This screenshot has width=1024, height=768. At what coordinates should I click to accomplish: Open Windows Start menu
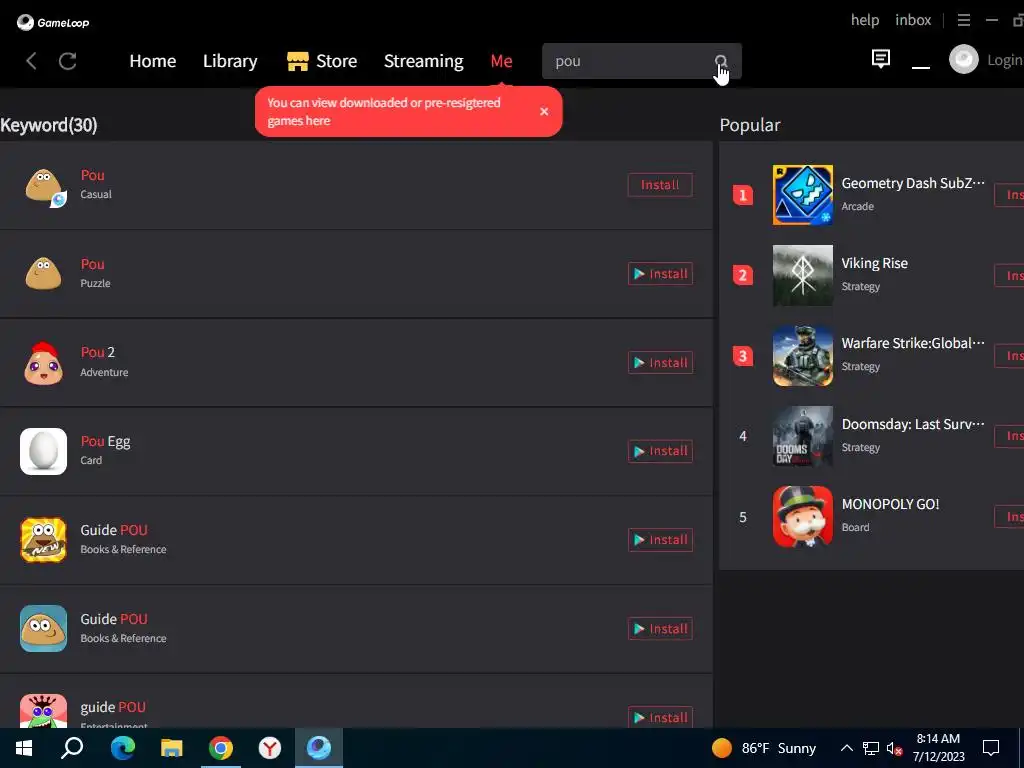(x=24, y=748)
